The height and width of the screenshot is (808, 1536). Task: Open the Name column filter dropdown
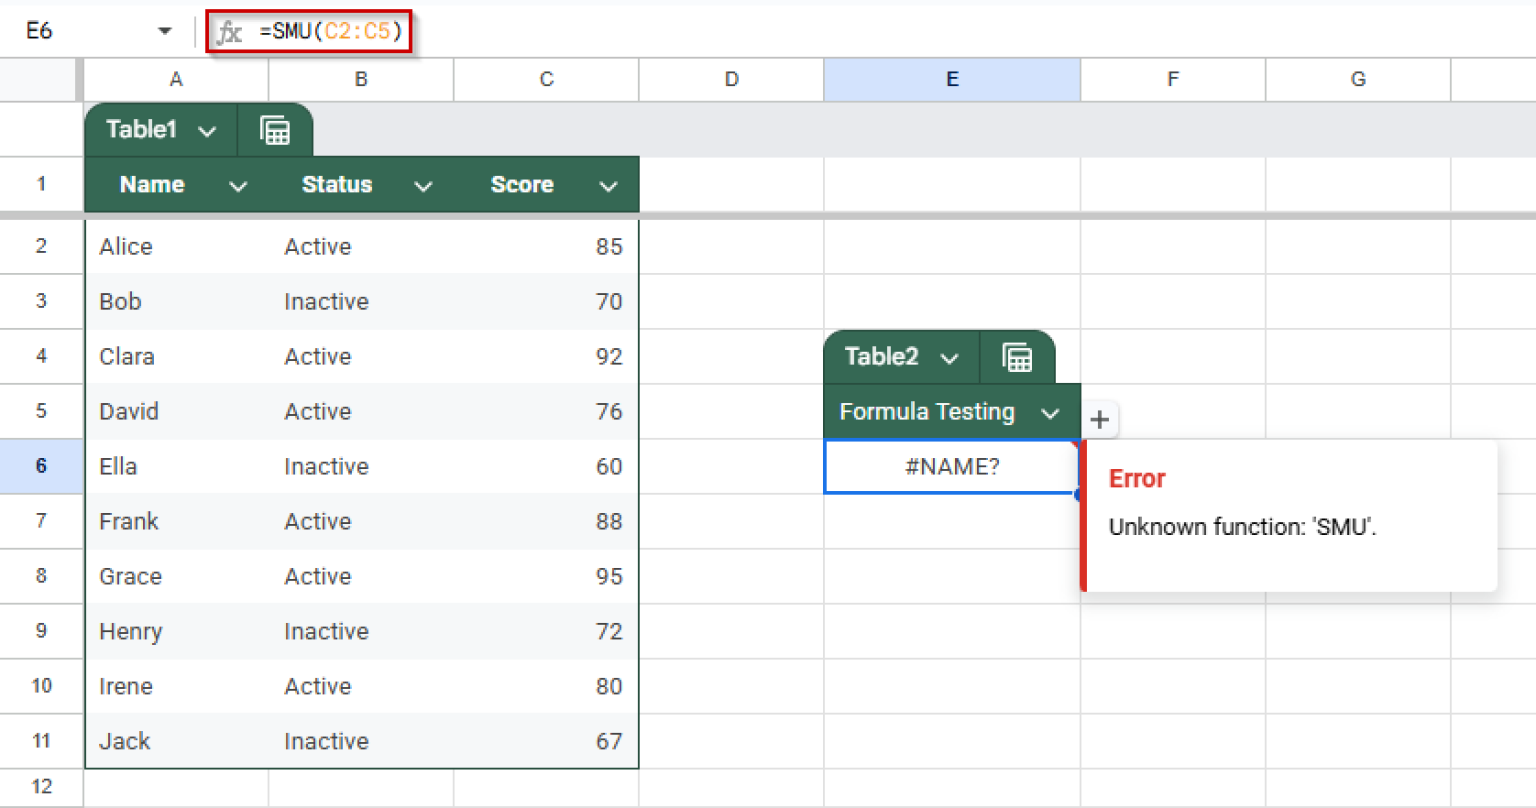click(x=238, y=186)
